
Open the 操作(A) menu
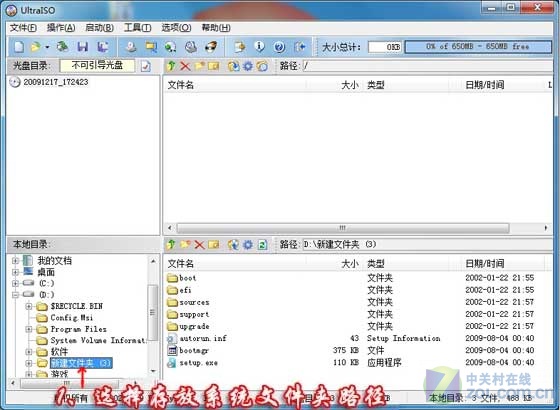click(x=61, y=28)
